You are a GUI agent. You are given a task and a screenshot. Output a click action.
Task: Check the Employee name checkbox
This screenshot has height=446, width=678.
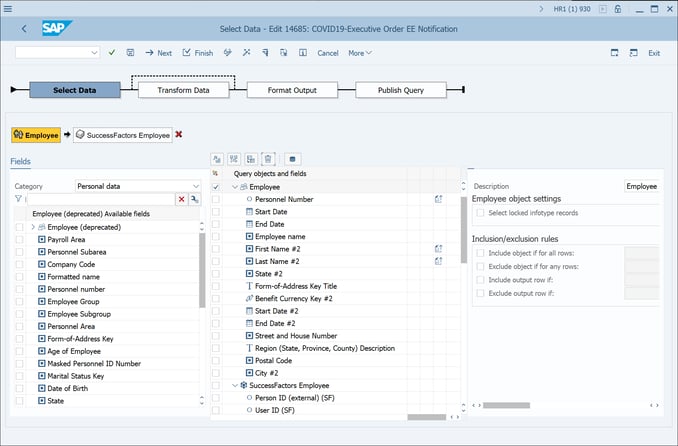[x=215, y=236]
